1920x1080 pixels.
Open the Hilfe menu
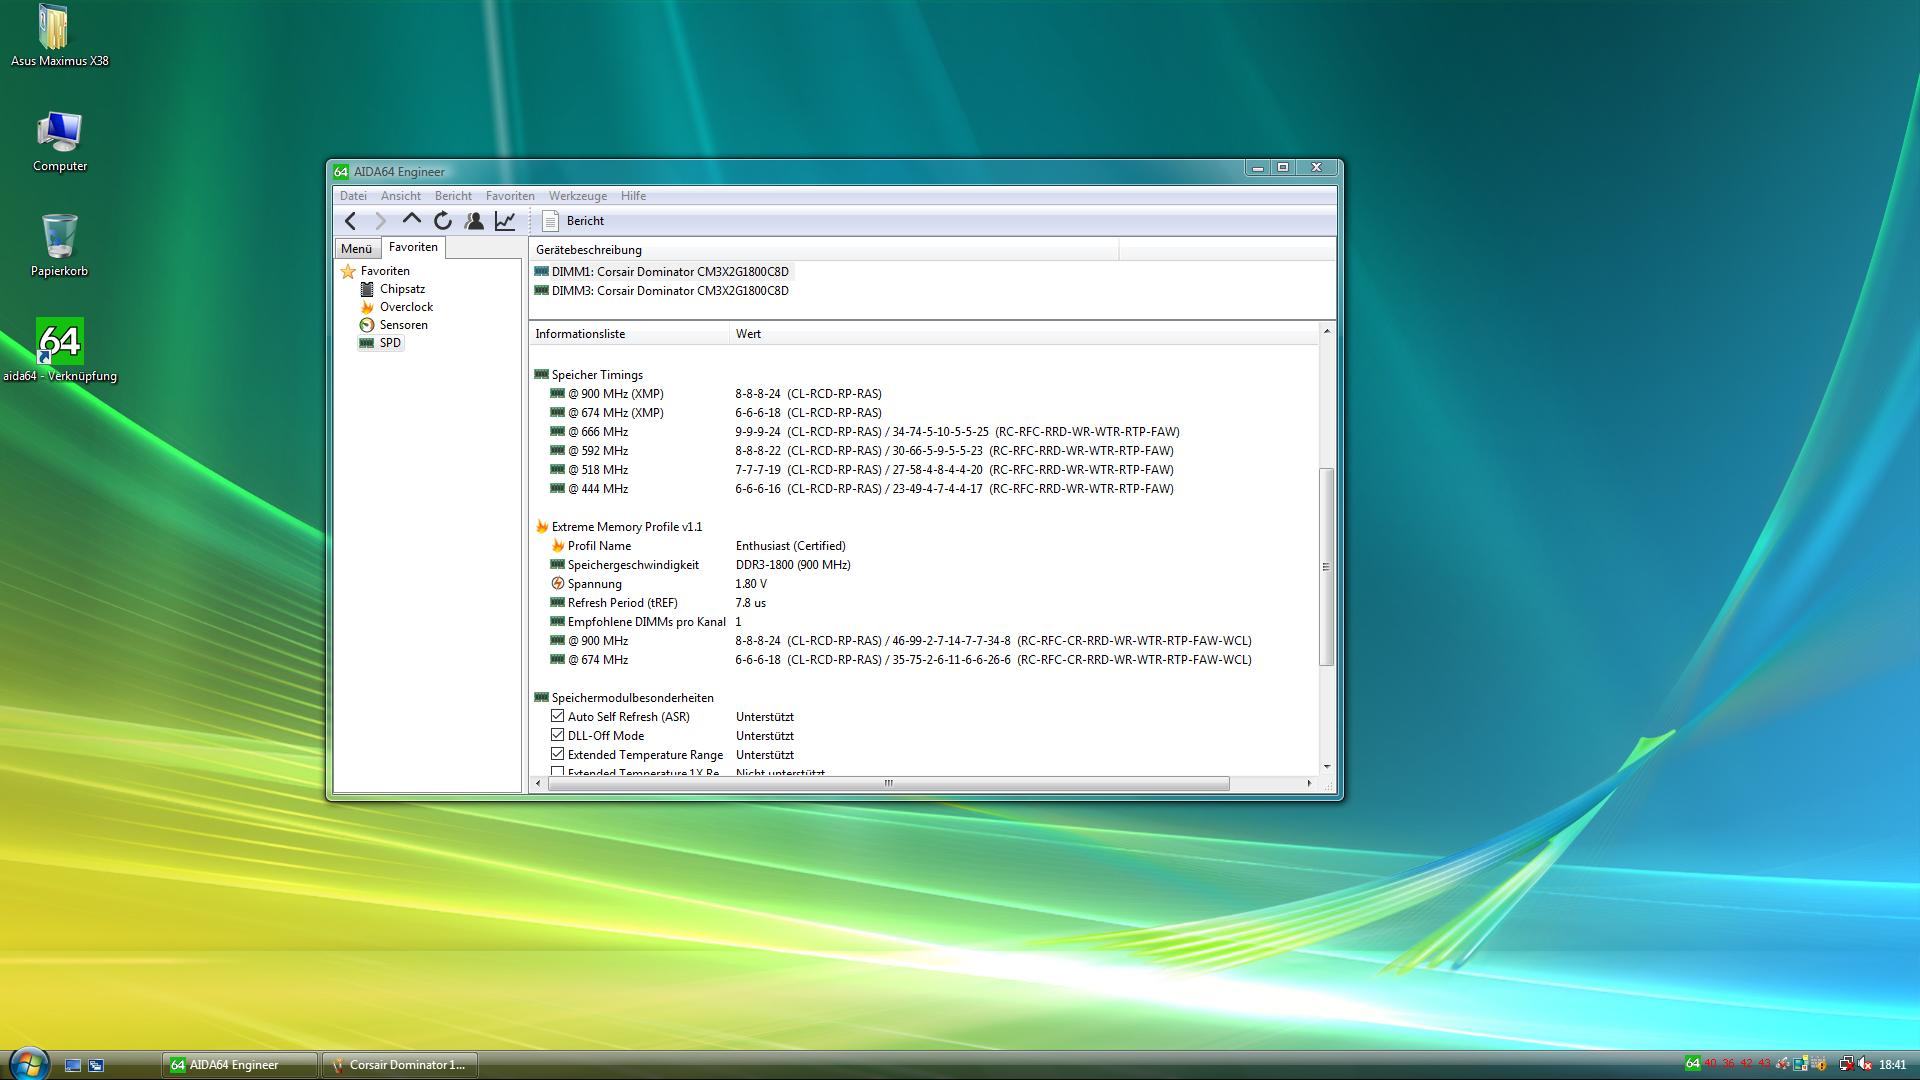[x=633, y=196]
